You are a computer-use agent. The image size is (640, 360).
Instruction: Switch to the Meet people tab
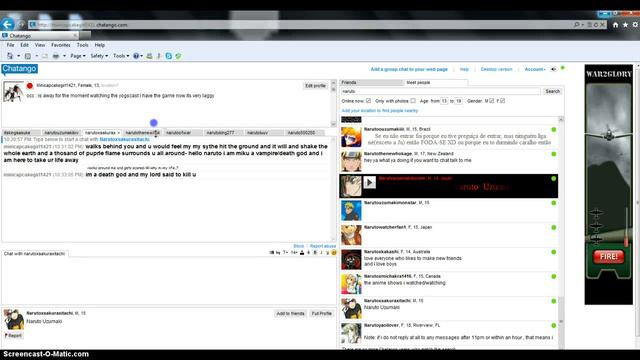[435, 82]
